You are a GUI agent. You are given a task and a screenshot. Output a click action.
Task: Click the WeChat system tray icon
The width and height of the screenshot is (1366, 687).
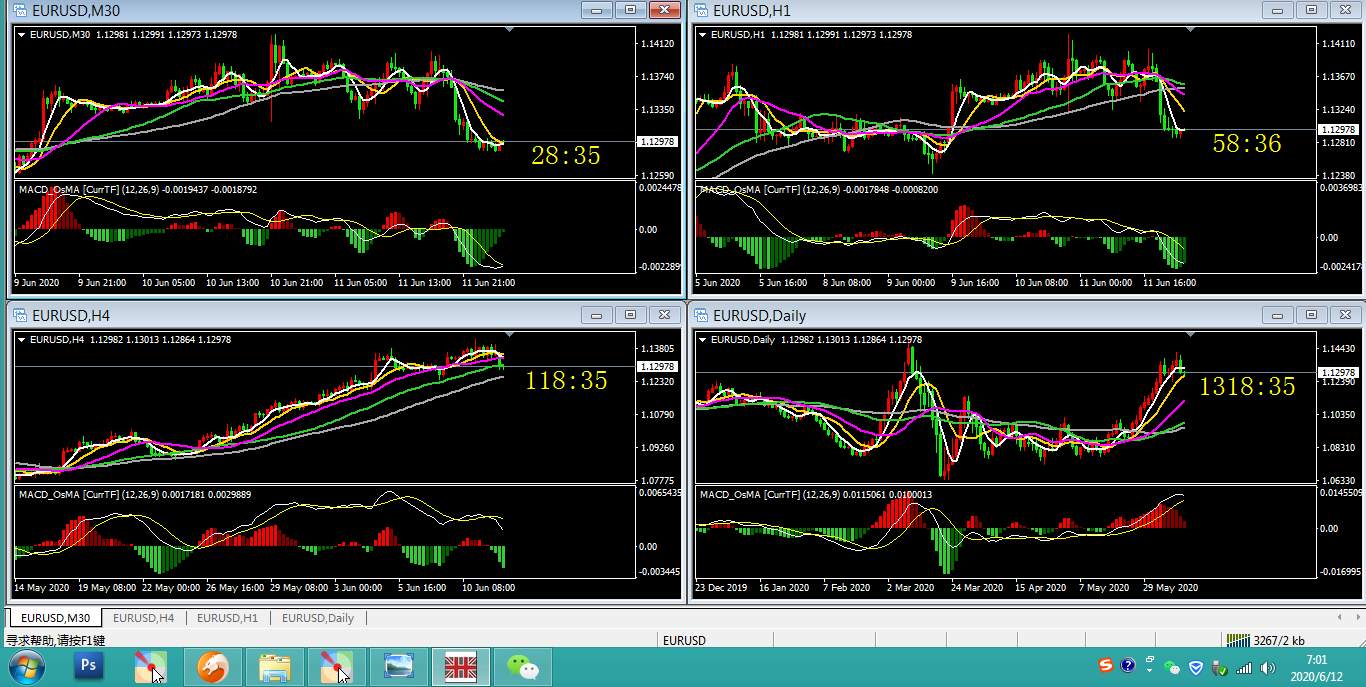point(1173,667)
